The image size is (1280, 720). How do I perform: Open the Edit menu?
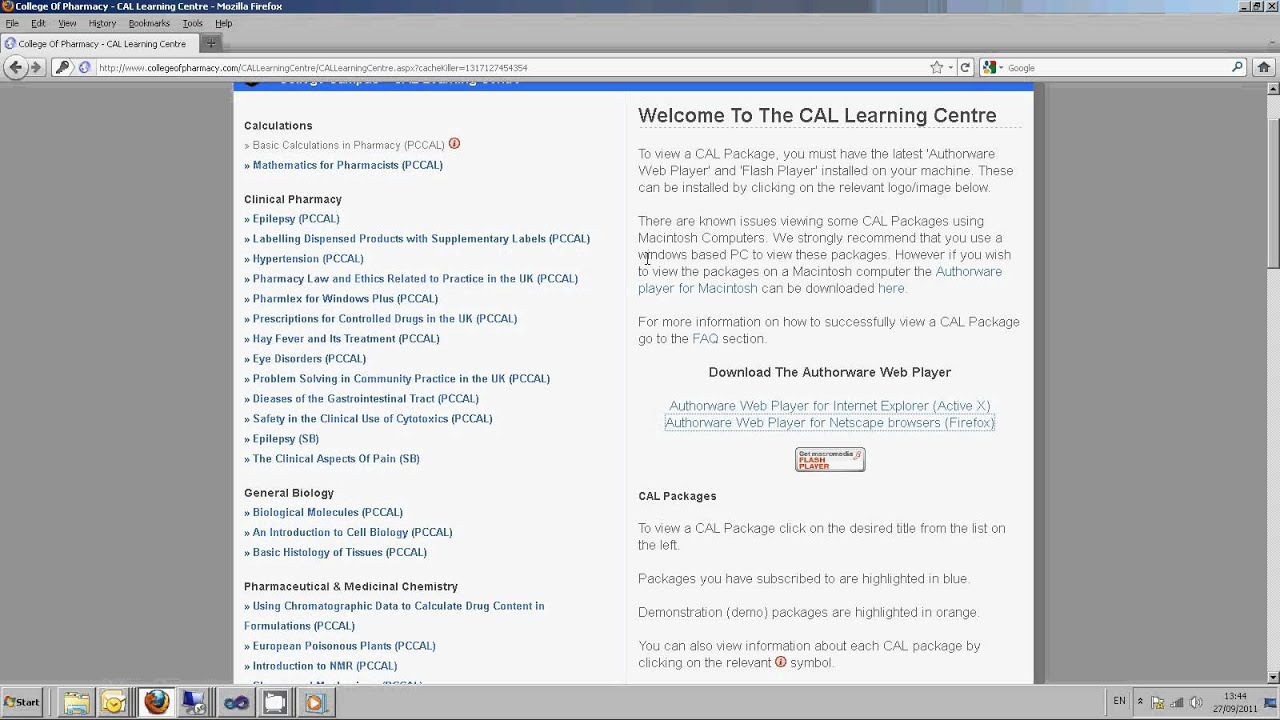coord(38,23)
